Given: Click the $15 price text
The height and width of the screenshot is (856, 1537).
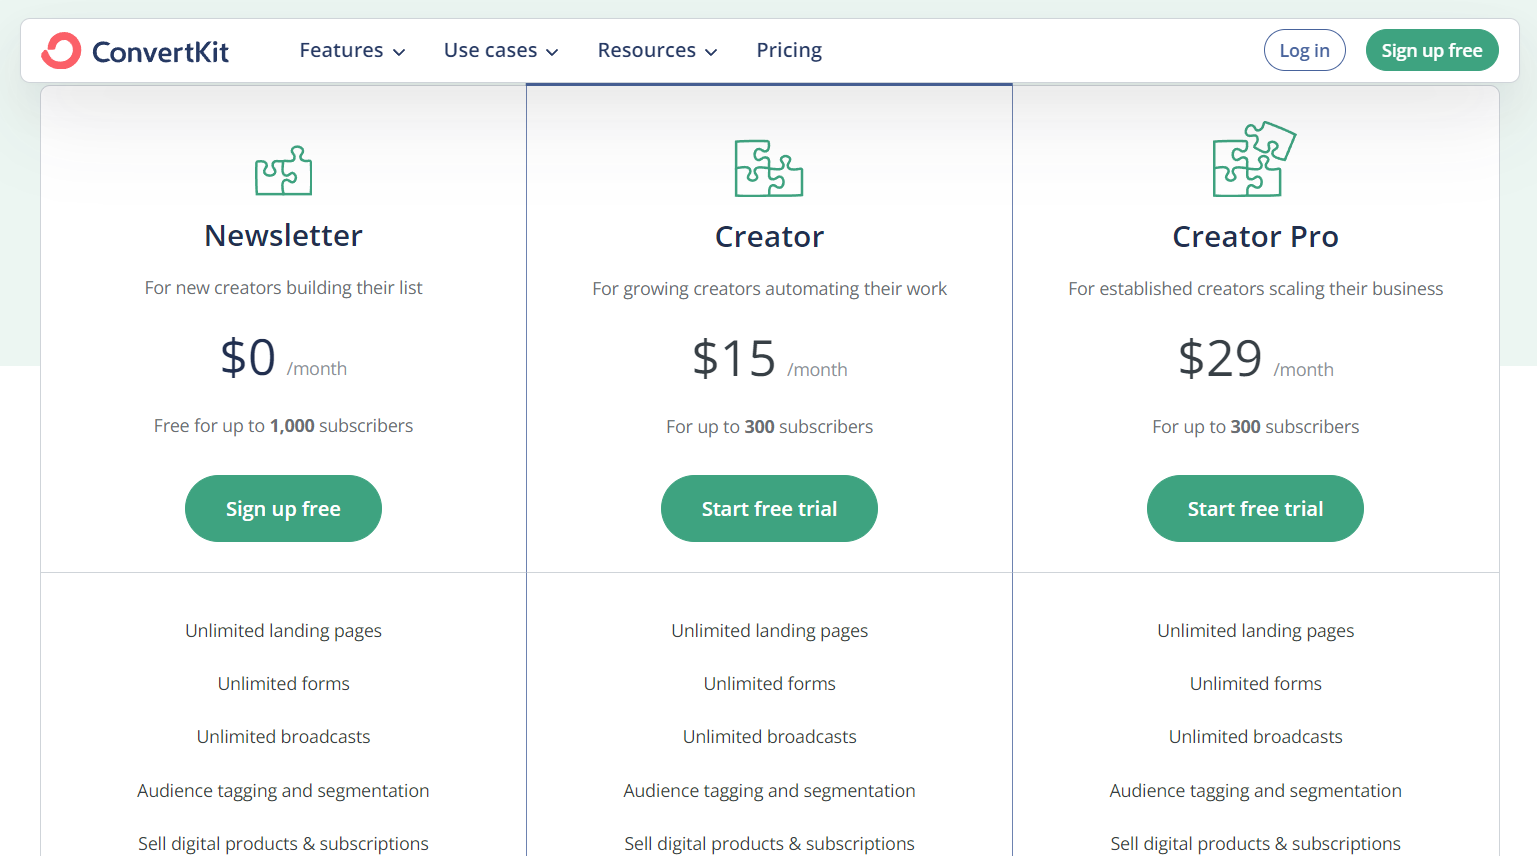Looking at the screenshot, I should 734,358.
